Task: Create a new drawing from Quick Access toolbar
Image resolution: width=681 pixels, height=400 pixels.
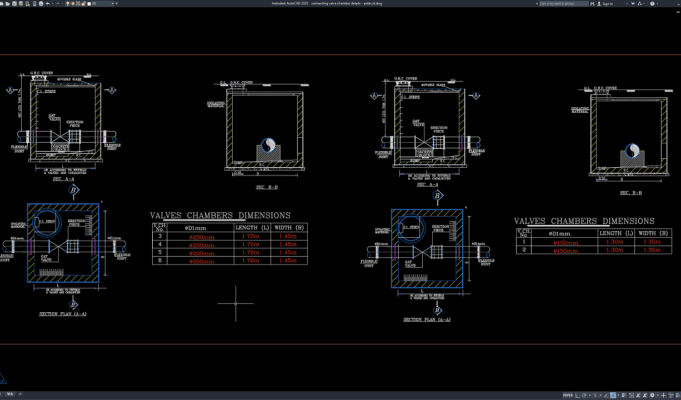Action: (x=2, y=3)
